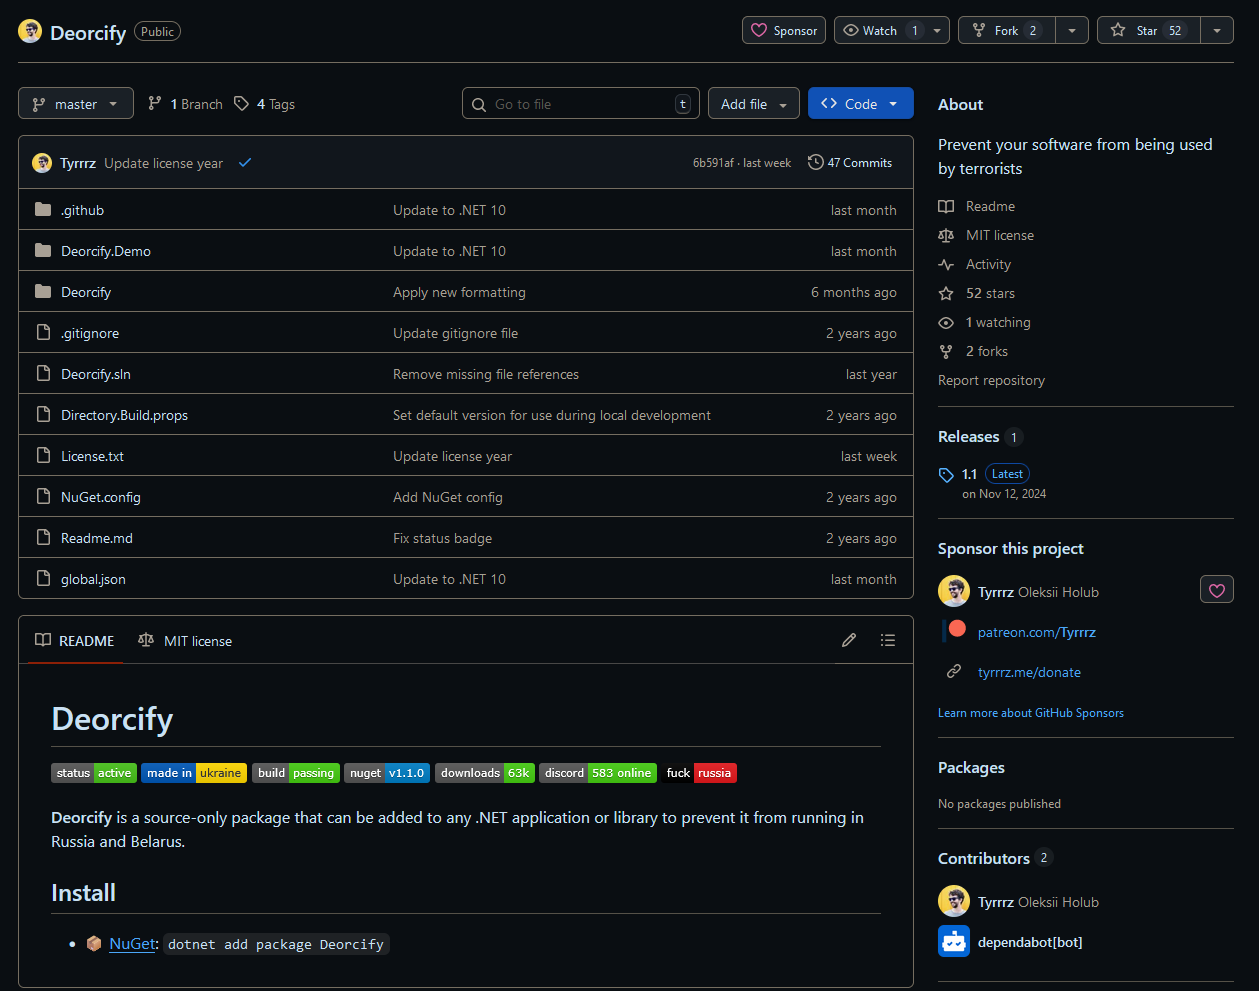This screenshot has height=991, width=1259.
Task: Open the Fix status badge commit
Action: 442,538
